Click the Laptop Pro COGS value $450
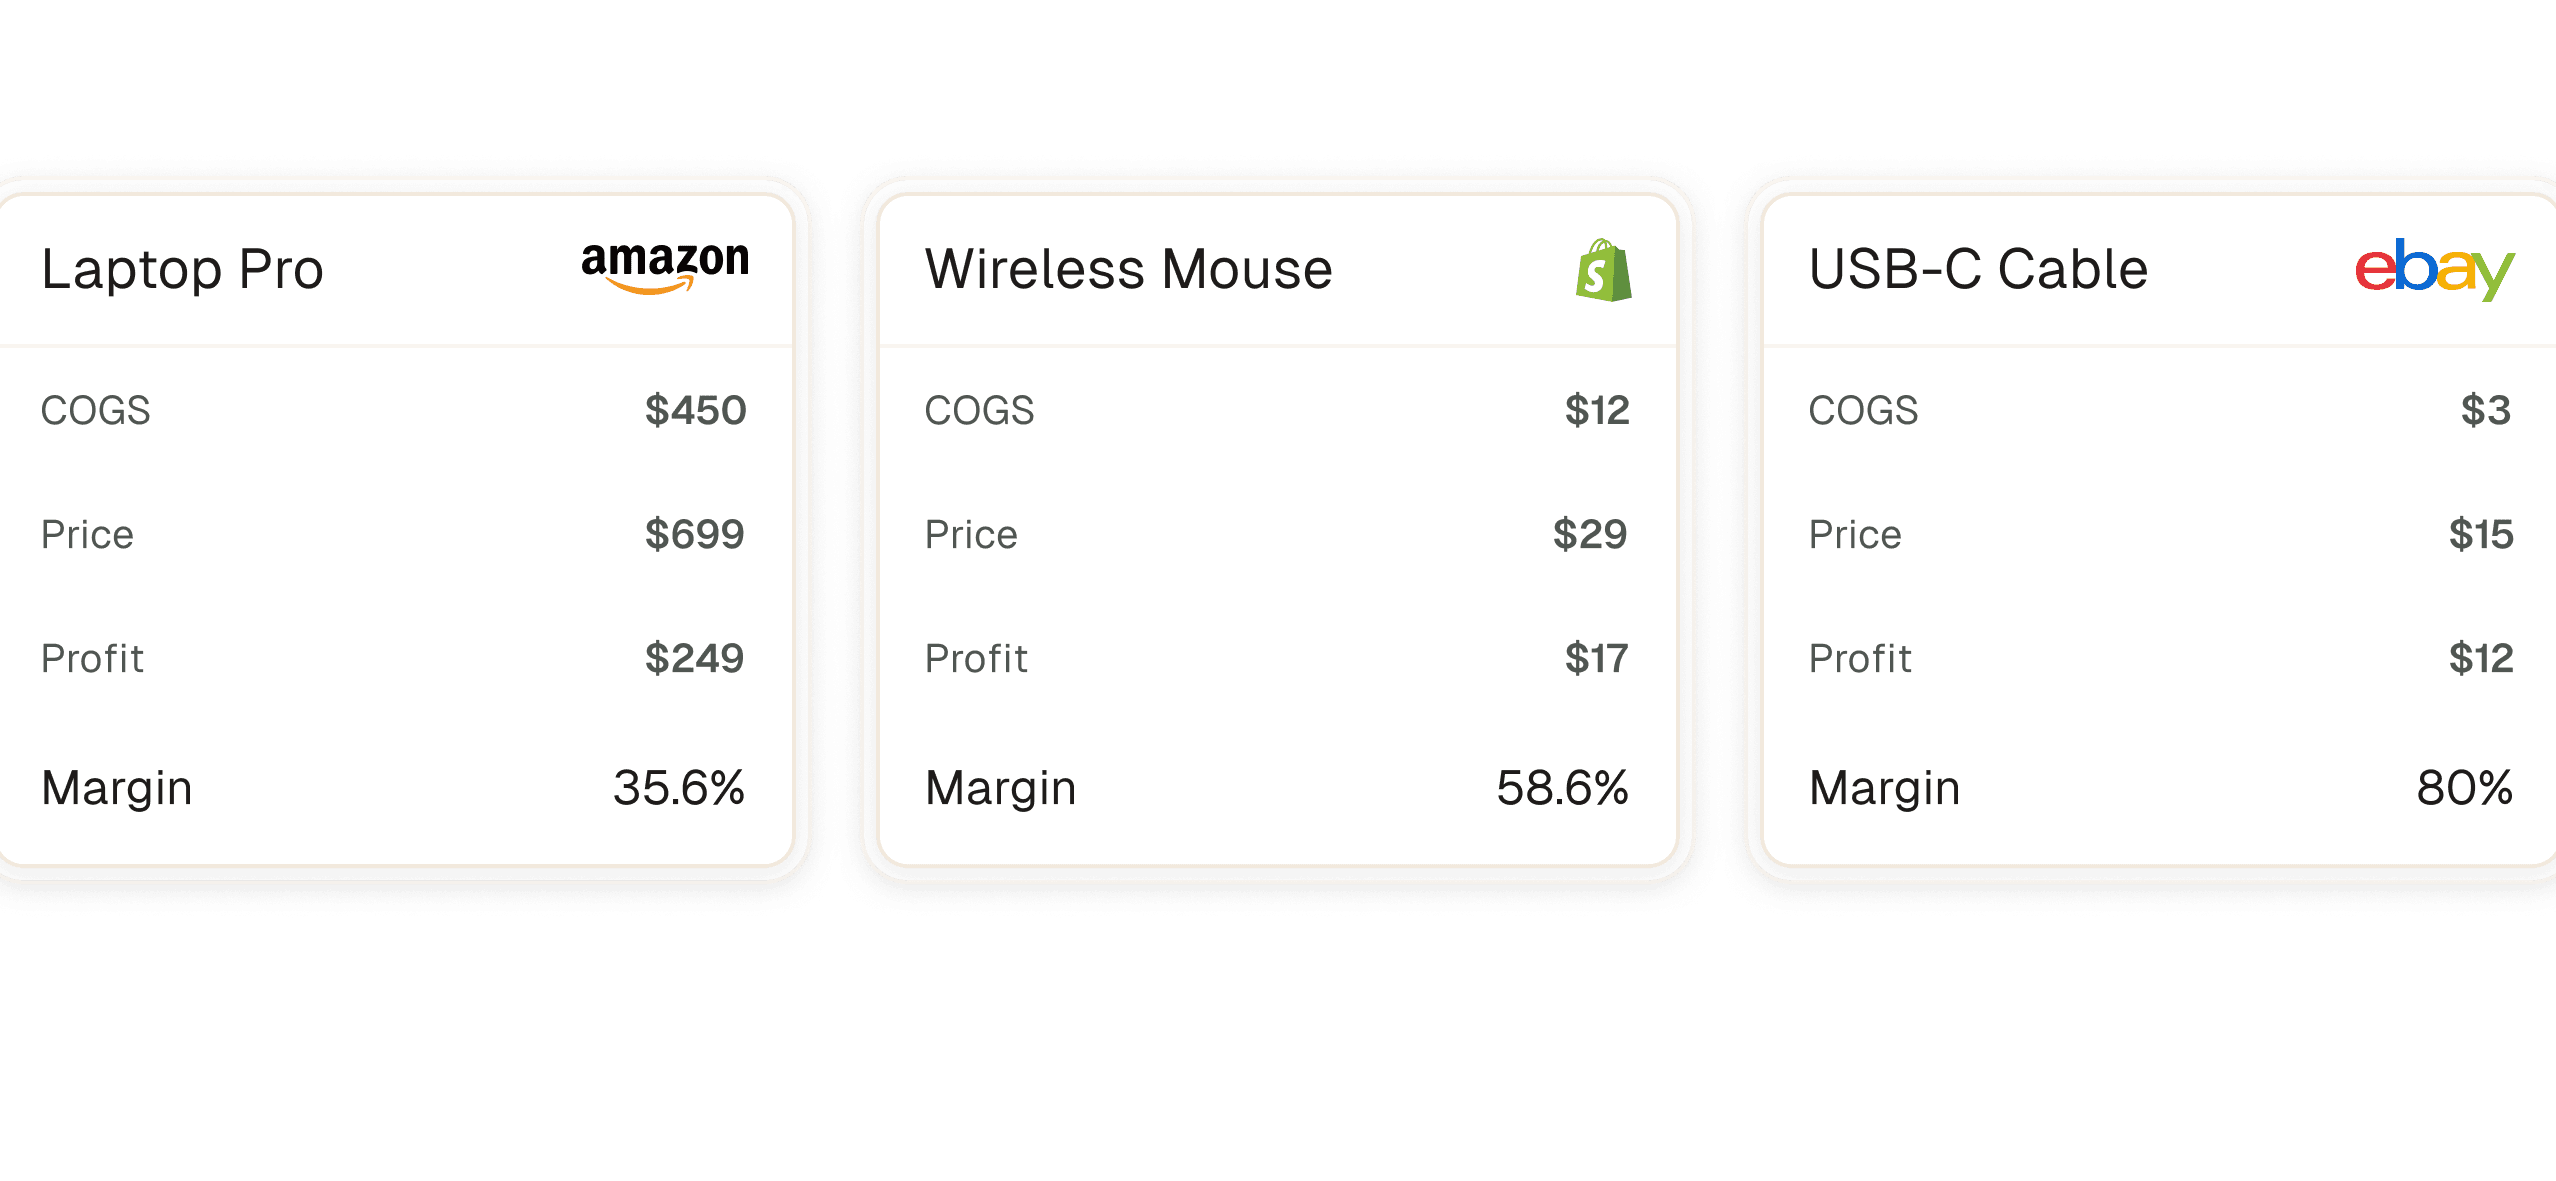This screenshot has height=1181, width=2556. pos(695,410)
